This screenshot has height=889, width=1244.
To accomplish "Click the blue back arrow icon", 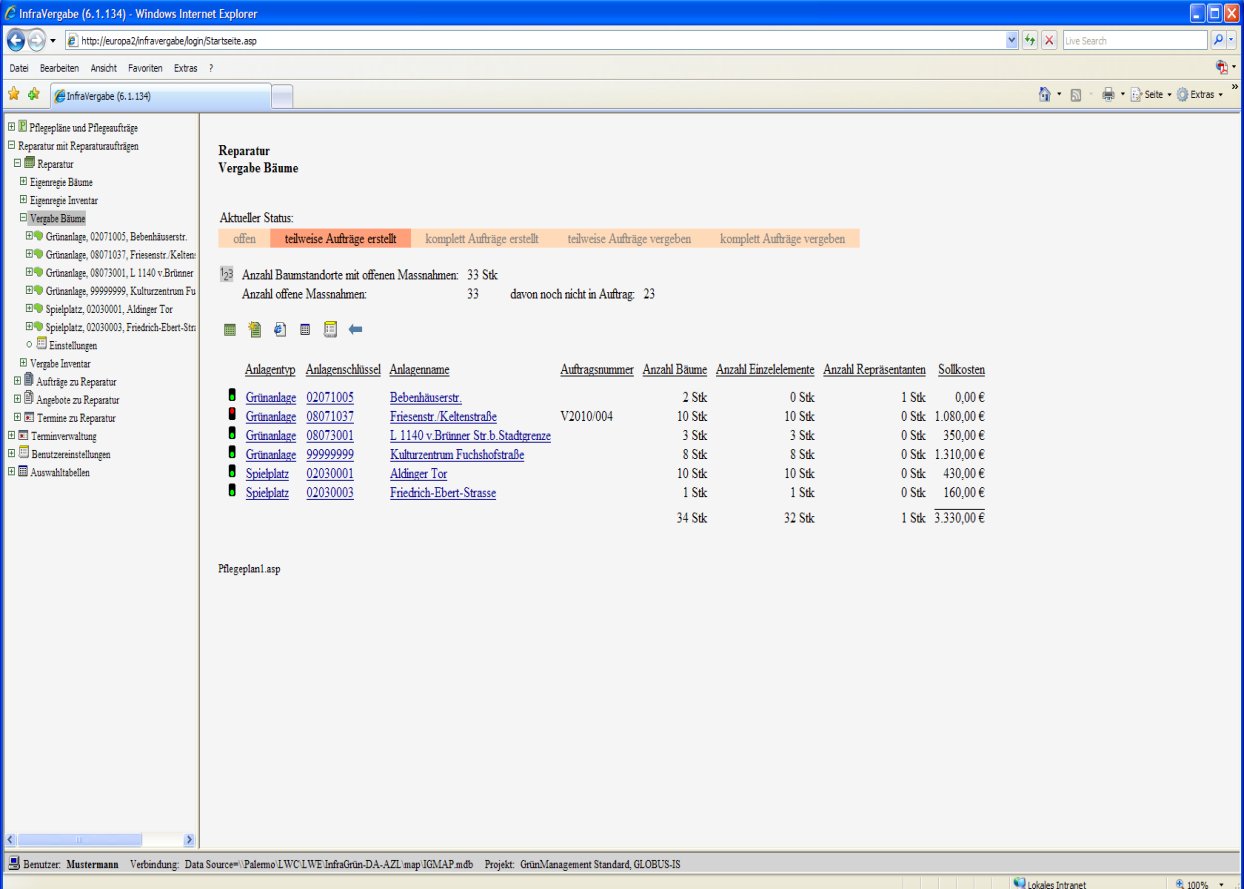I will point(355,329).
